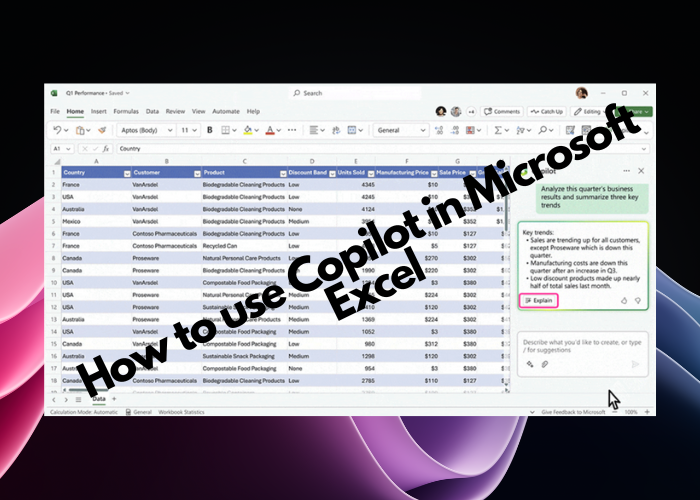This screenshot has width=700, height=500.
Task: Click the Search box in the title bar
Action: [x=356, y=93]
